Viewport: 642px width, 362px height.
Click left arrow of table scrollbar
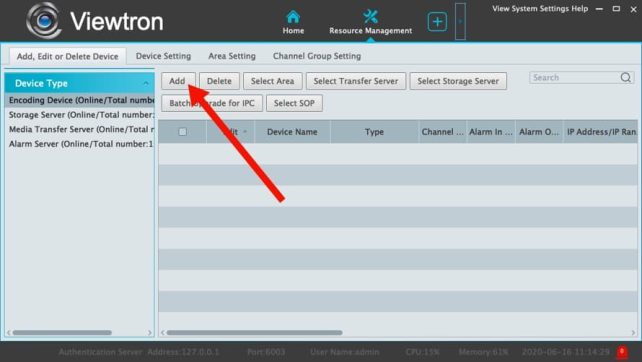click(x=163, y=333)
